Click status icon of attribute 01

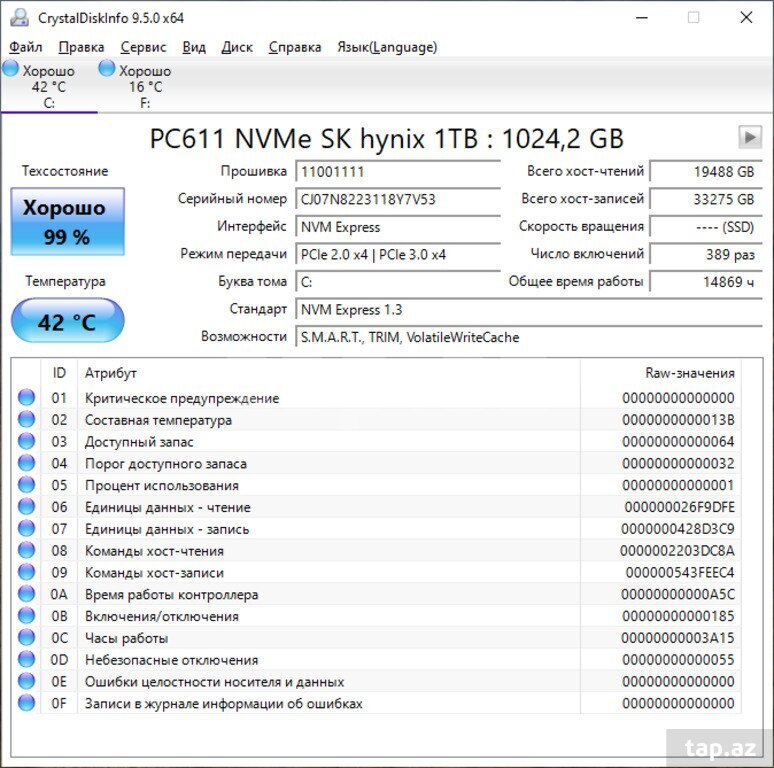point(27,397)
